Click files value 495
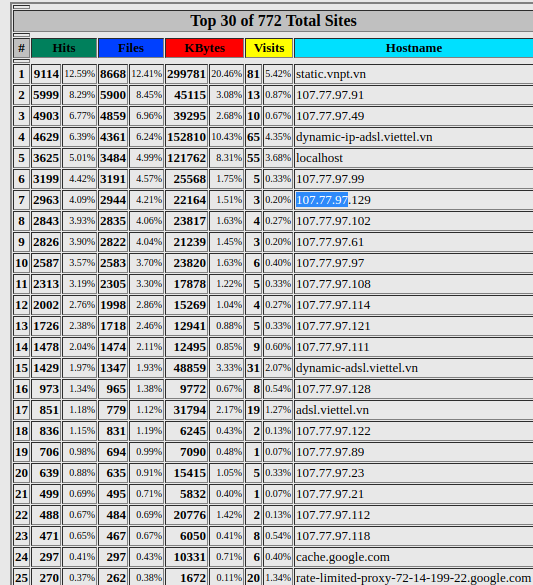The image size is (533, 585). (116, 494)
